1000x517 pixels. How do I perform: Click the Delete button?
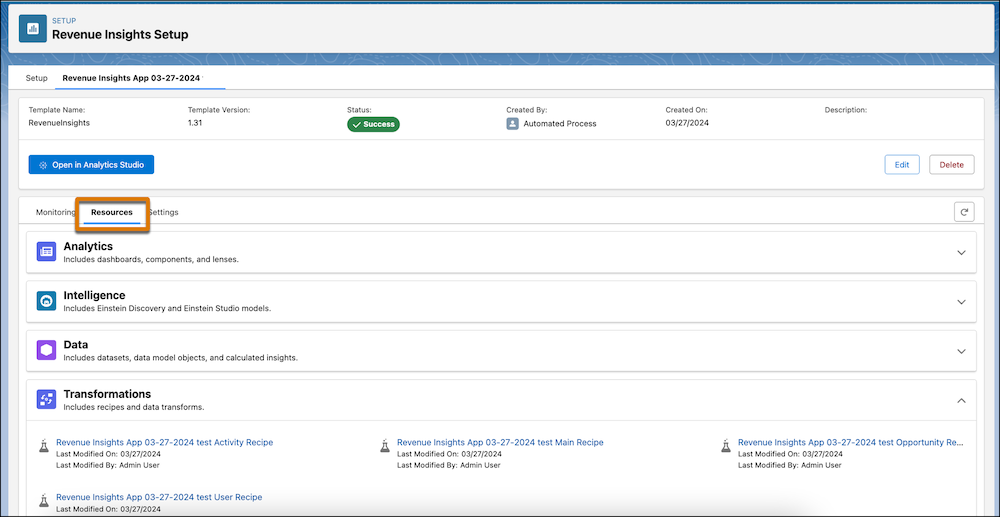pos(952,164)
